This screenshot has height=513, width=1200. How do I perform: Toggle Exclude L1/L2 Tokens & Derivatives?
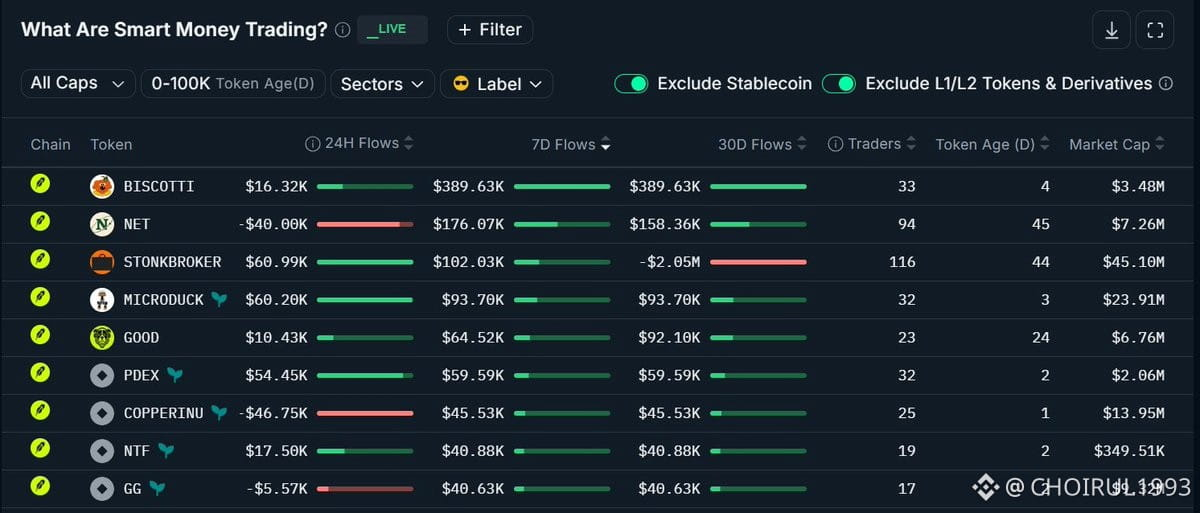click(x=839, y=84)
